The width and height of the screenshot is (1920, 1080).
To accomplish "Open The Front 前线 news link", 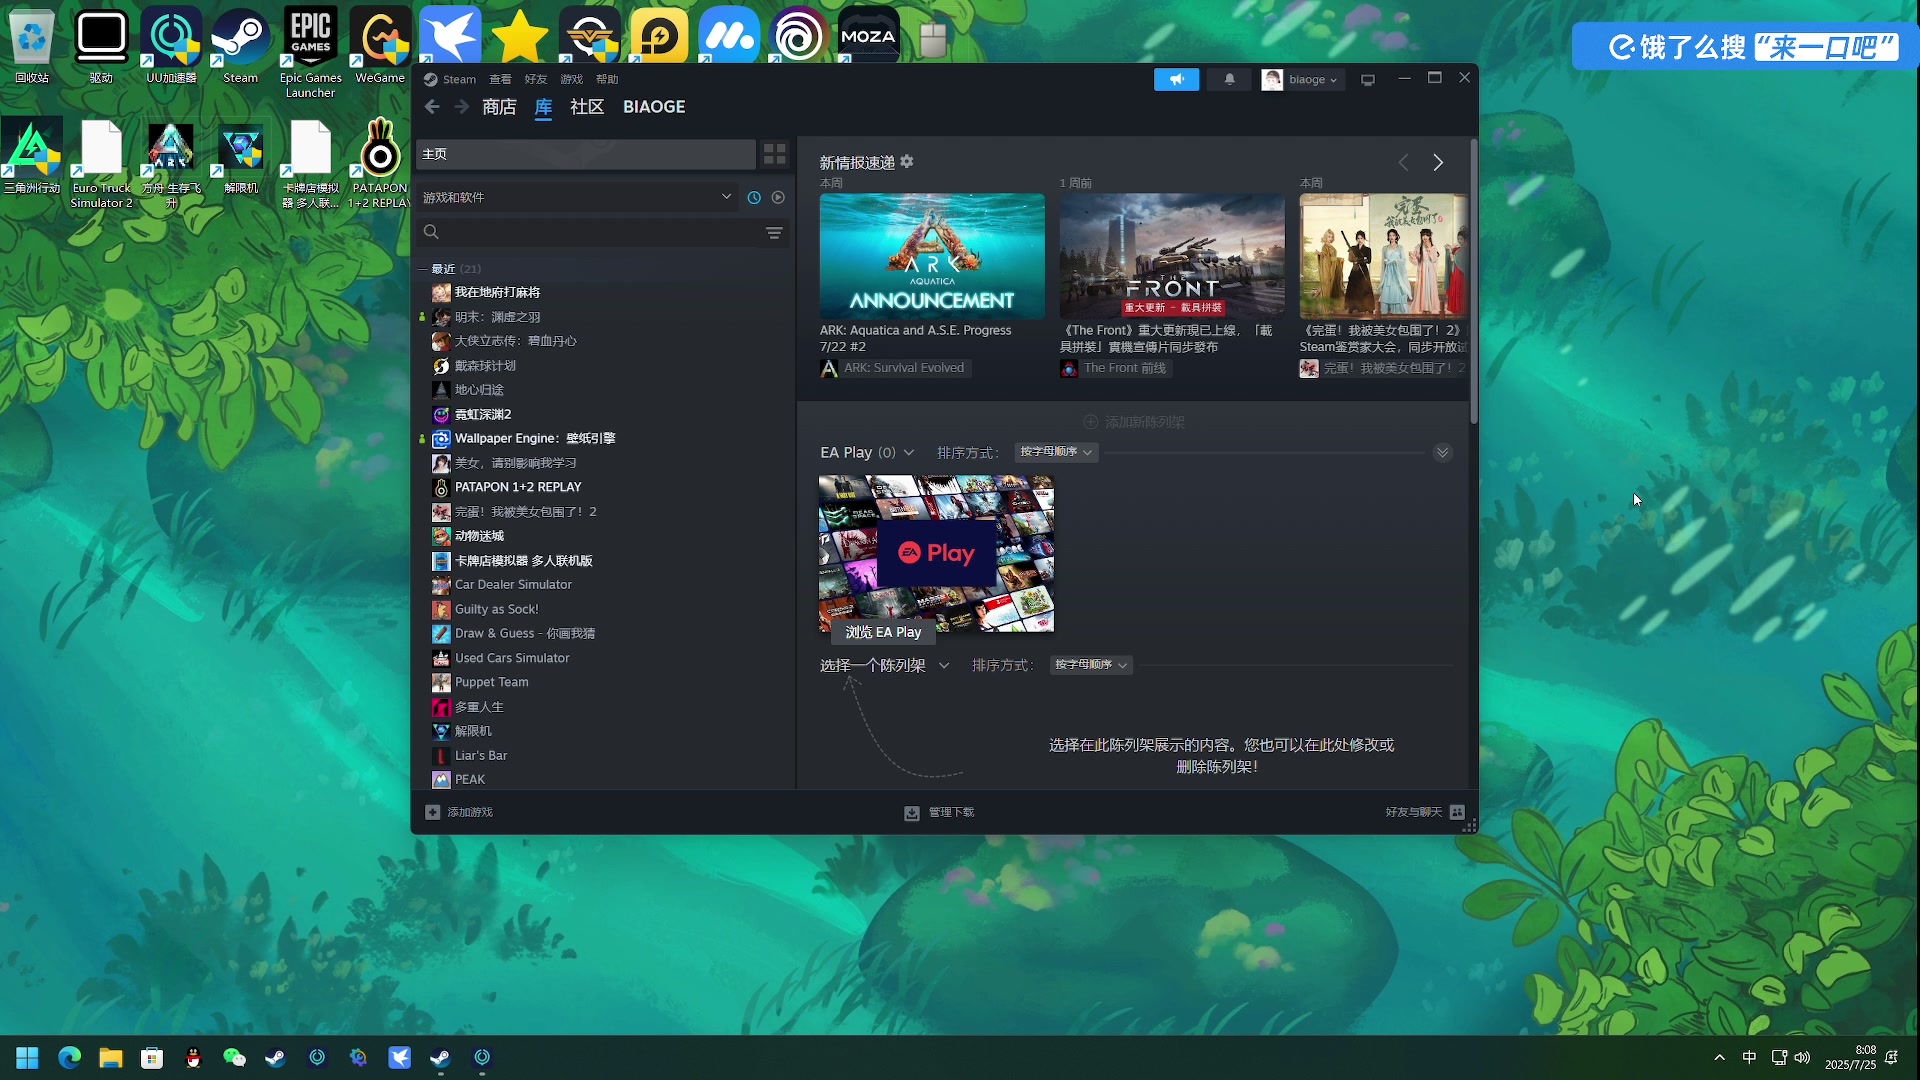I will 1115,369.
